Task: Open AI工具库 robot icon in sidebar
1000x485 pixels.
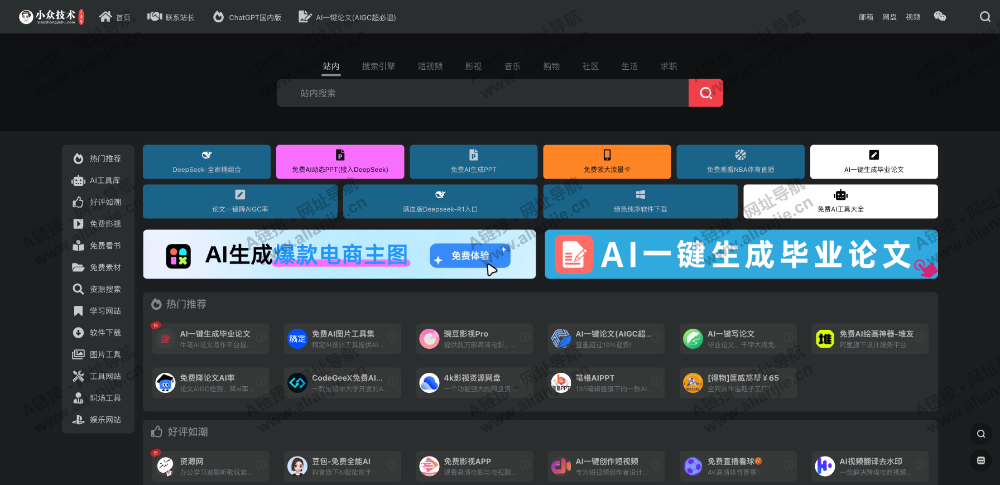Action: 78,181
